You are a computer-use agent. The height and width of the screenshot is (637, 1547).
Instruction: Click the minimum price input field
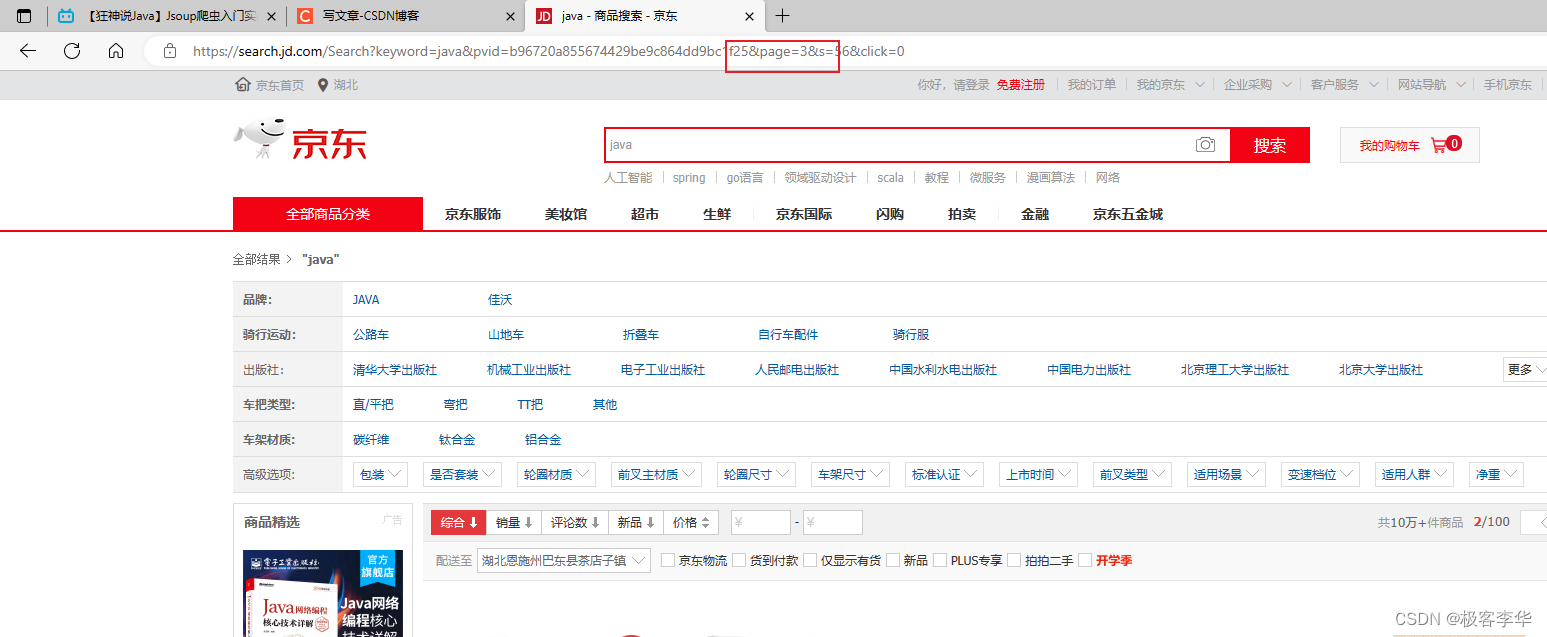pyautogui.click(x=761, y=522)
